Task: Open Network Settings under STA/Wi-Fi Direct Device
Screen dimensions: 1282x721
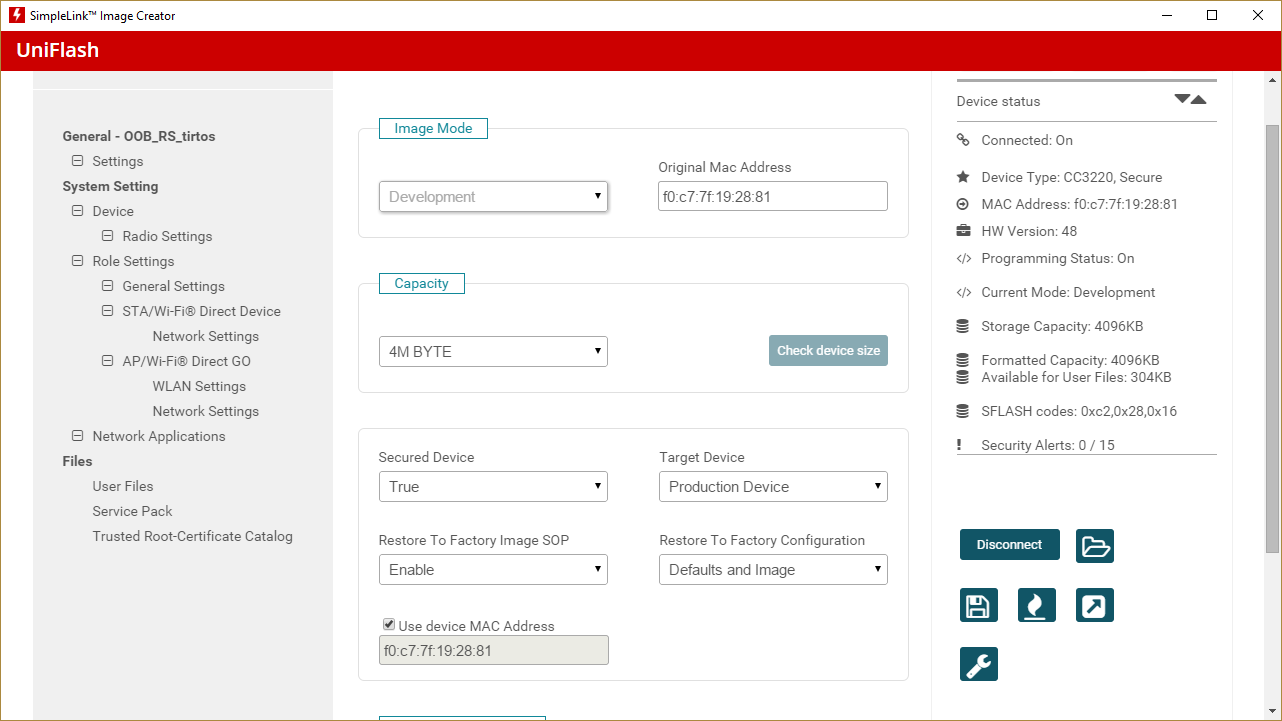Action: coord(205,336)
